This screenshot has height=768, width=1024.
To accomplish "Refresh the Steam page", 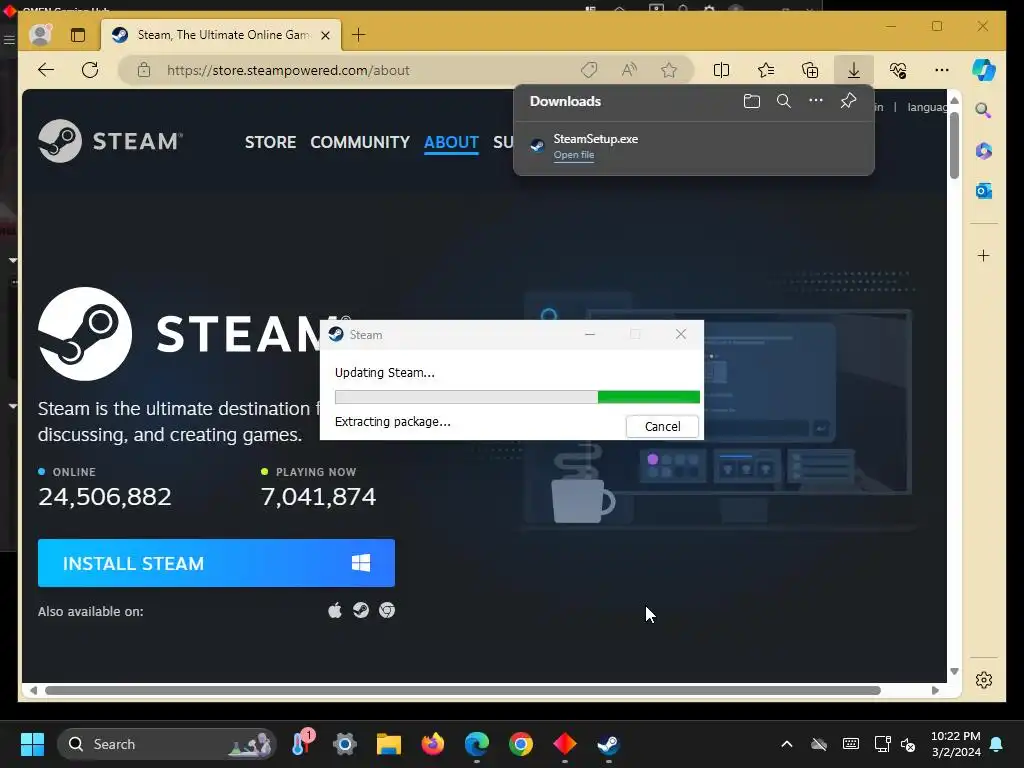I will click(90, 70).
